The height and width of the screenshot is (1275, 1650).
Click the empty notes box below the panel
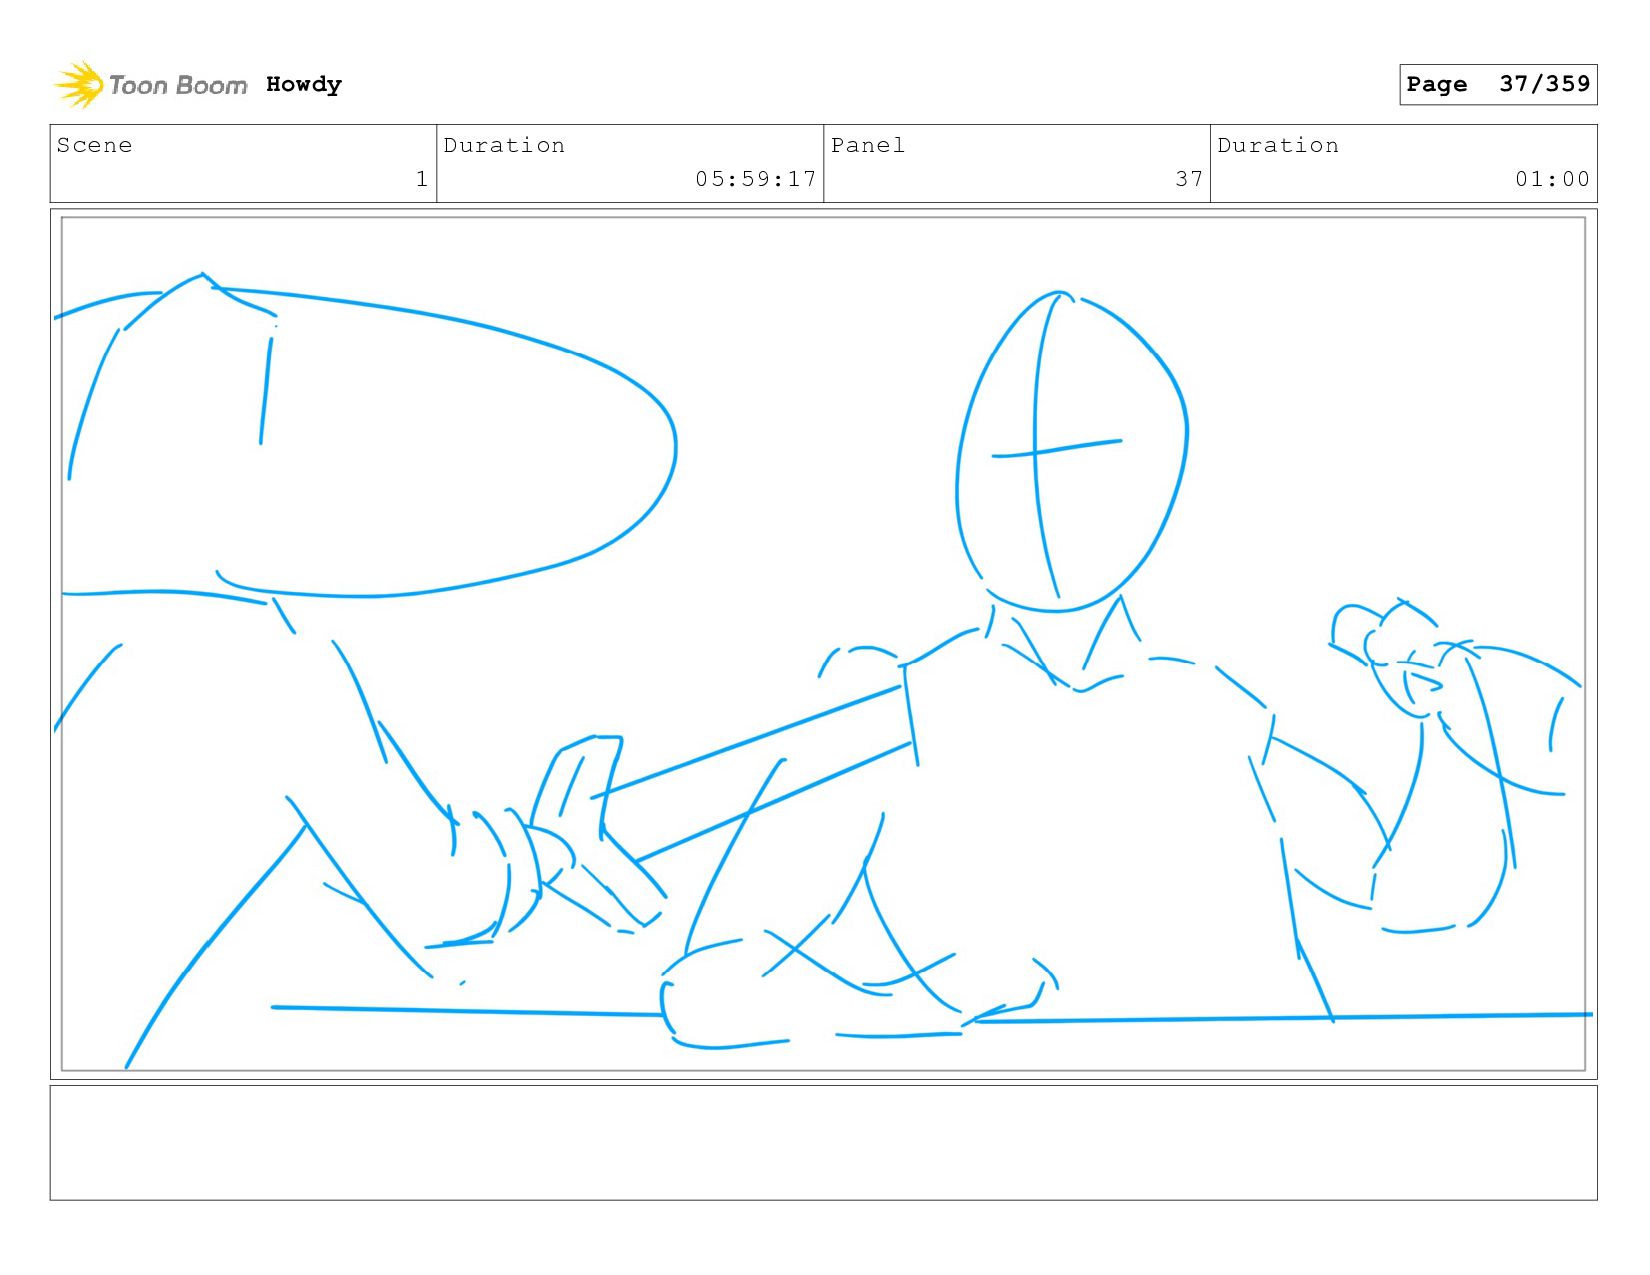[823, 1143]
